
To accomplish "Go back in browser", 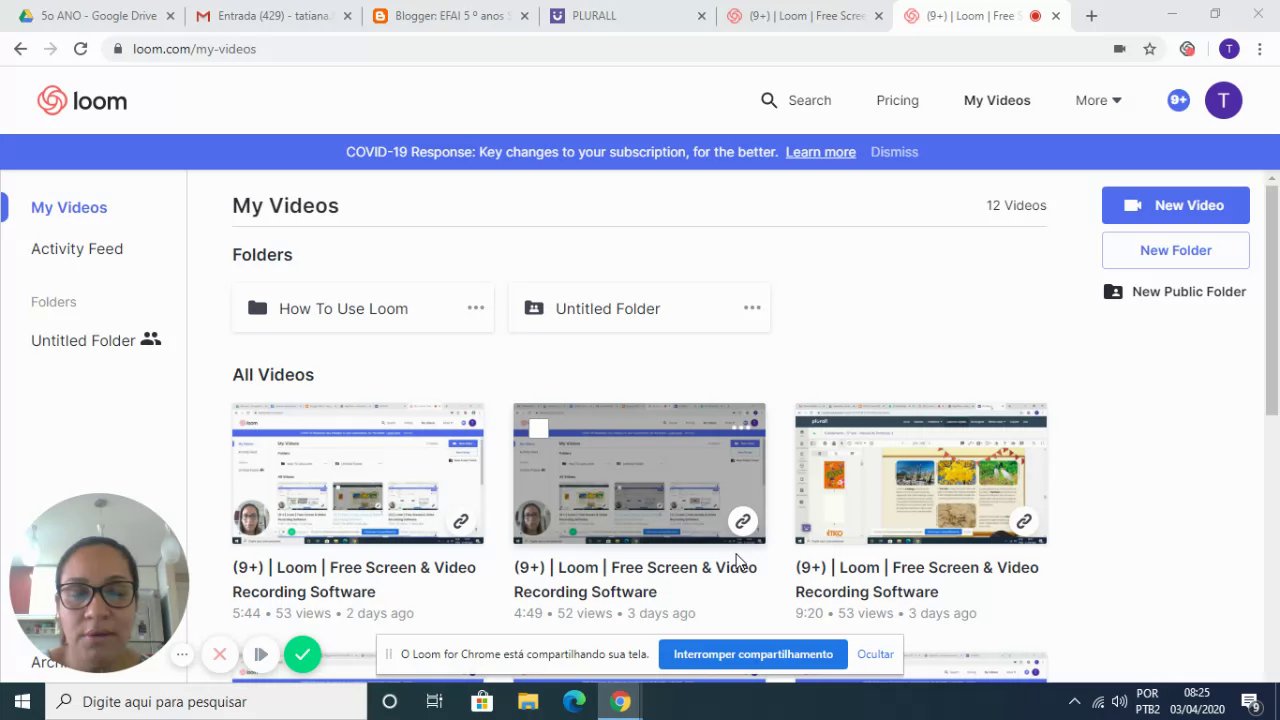I will (21, 49).
